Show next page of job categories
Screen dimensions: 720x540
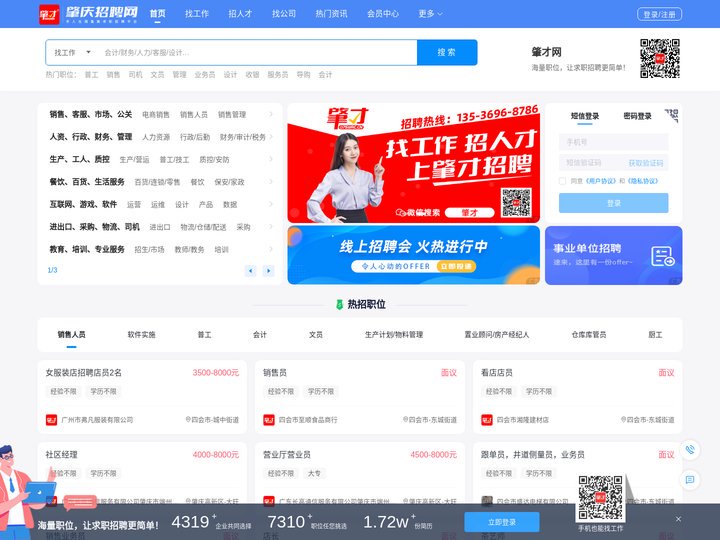(x=268, y=271)
